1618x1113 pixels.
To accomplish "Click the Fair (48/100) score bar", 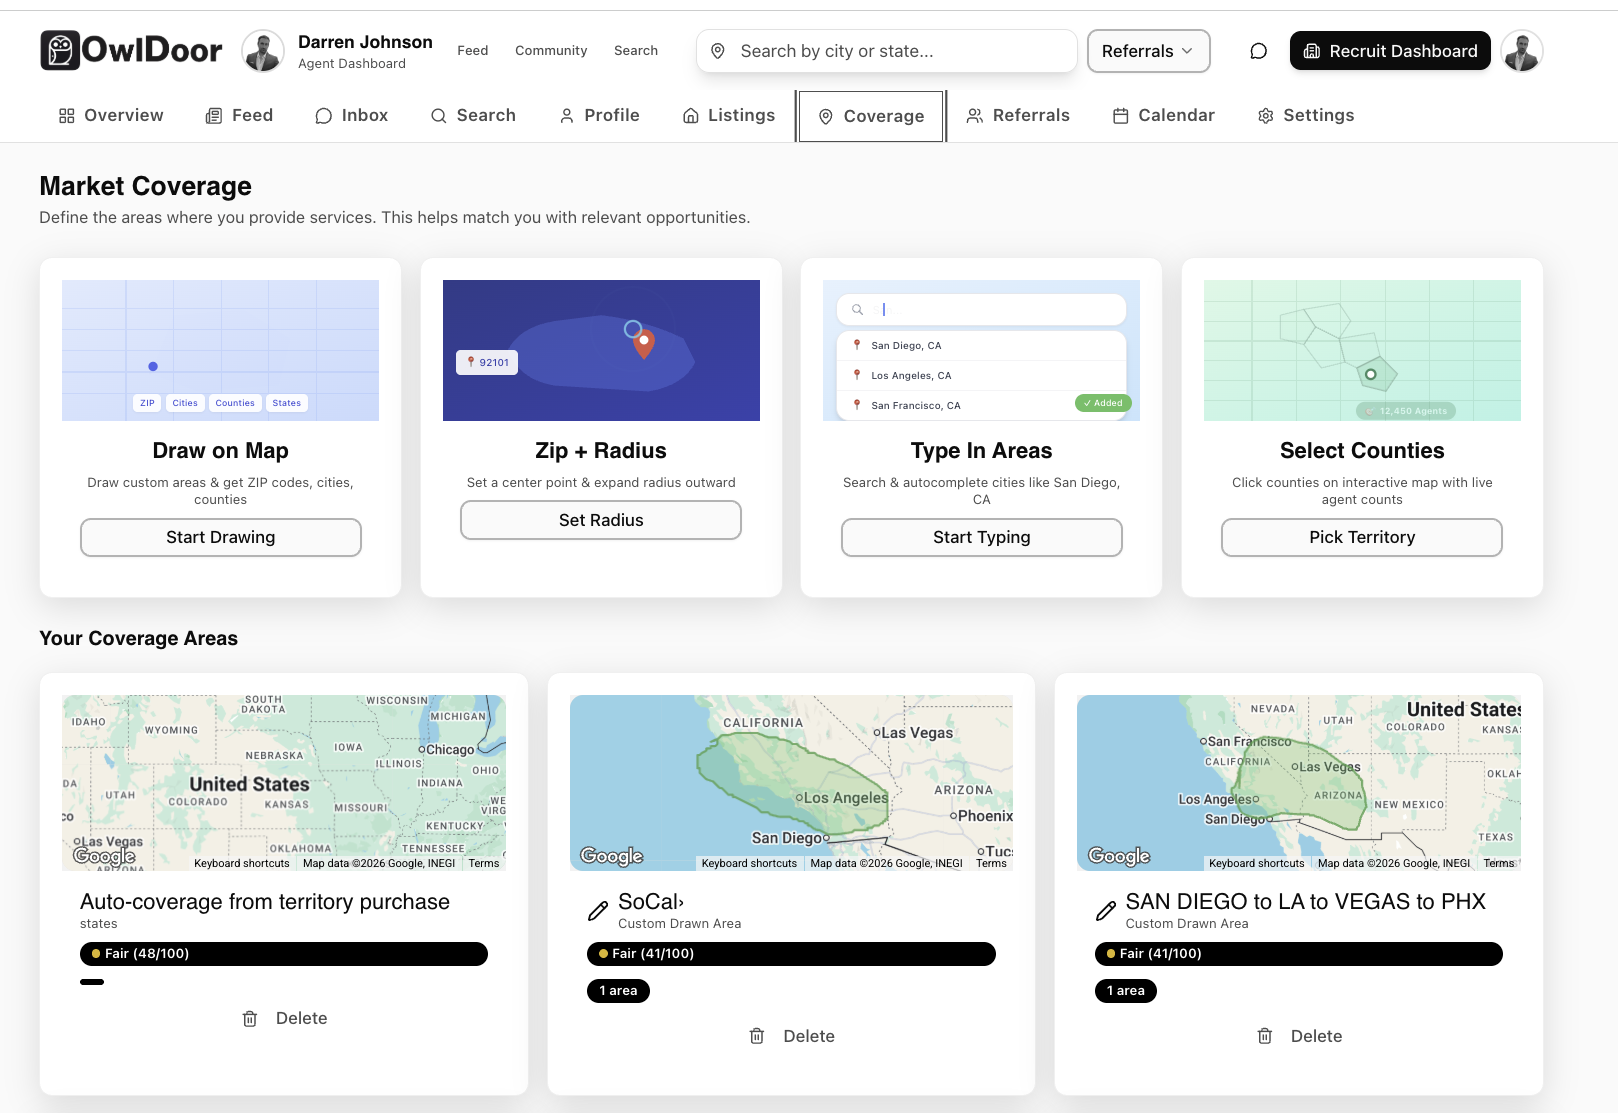I will pyautogui.click(x=283, y=954).
